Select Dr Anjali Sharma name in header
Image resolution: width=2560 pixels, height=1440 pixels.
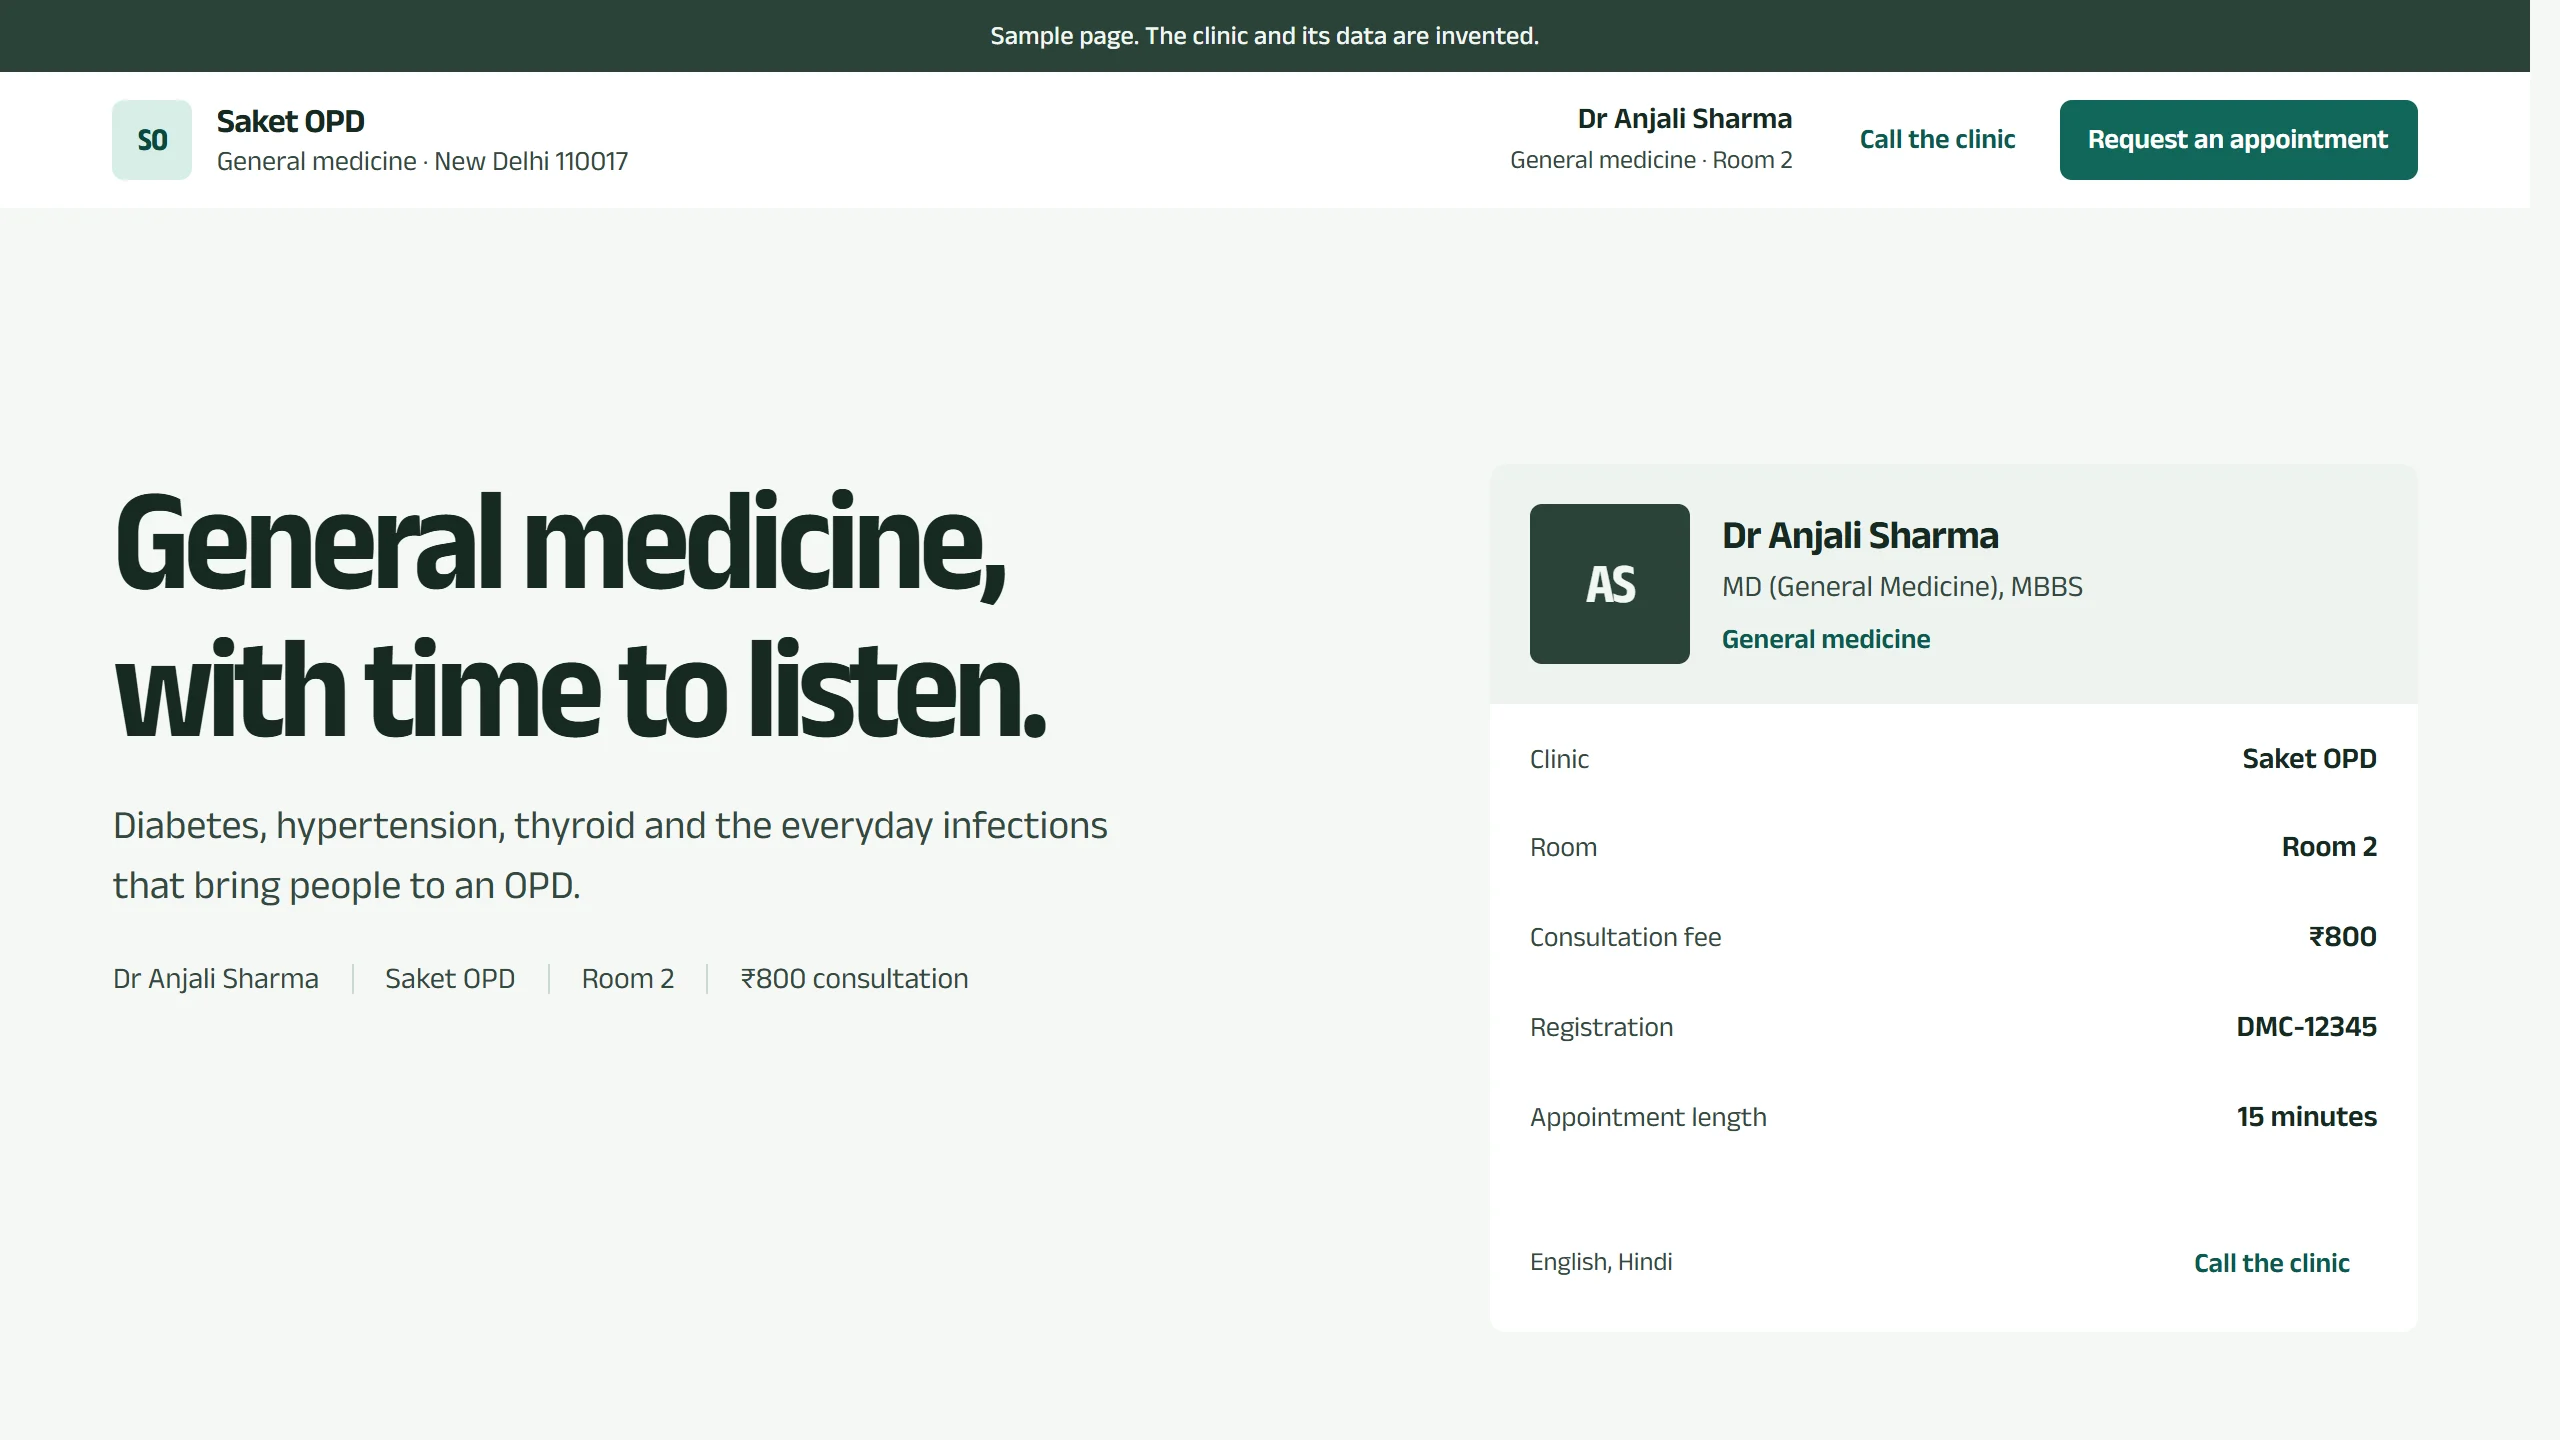click(x=1685, y=119)
